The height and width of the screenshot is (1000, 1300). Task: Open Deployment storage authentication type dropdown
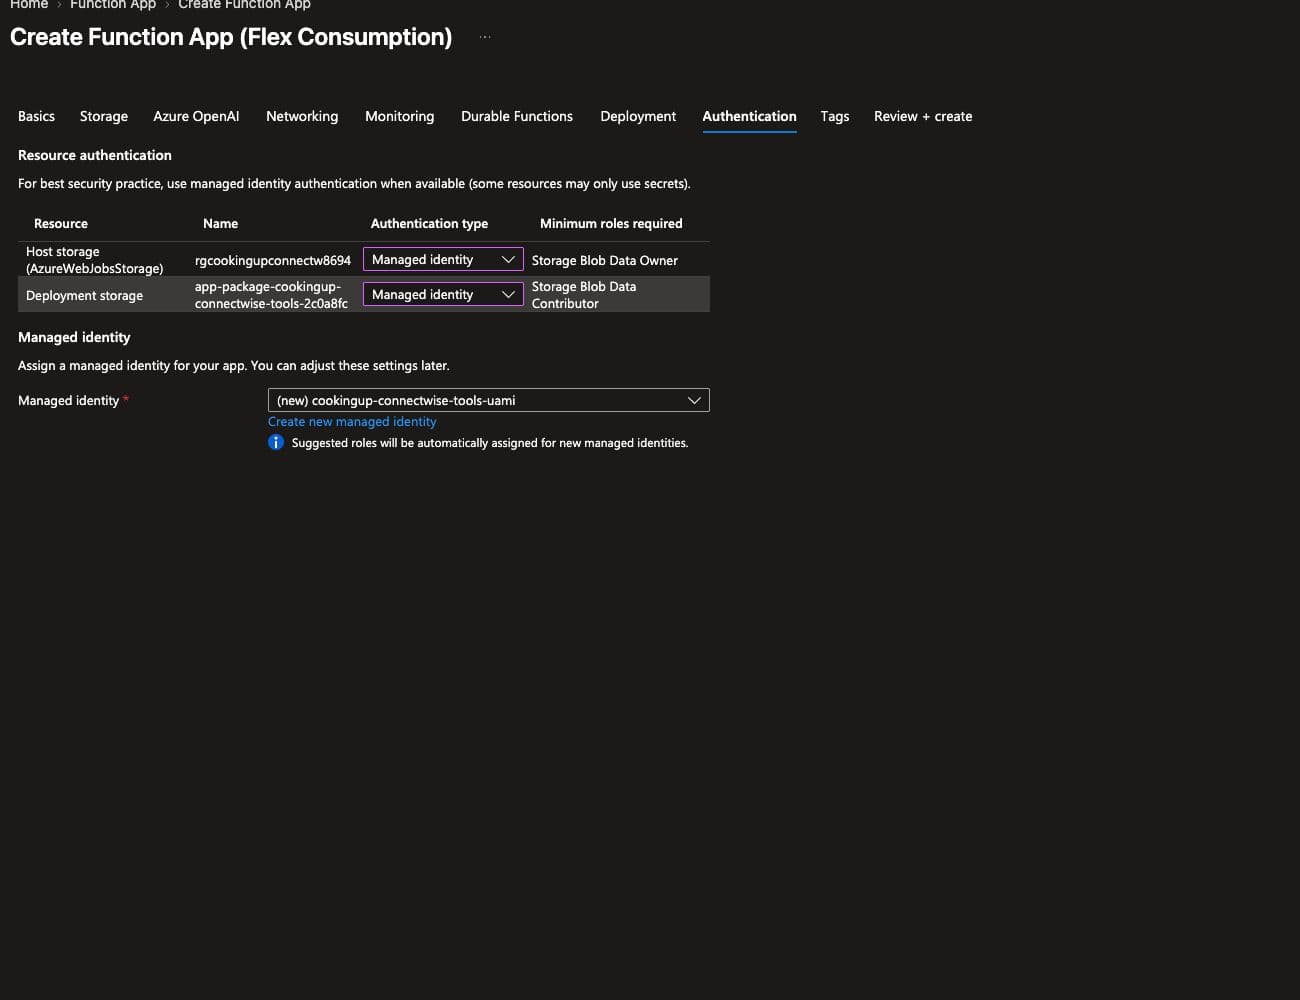pos(443,294)
